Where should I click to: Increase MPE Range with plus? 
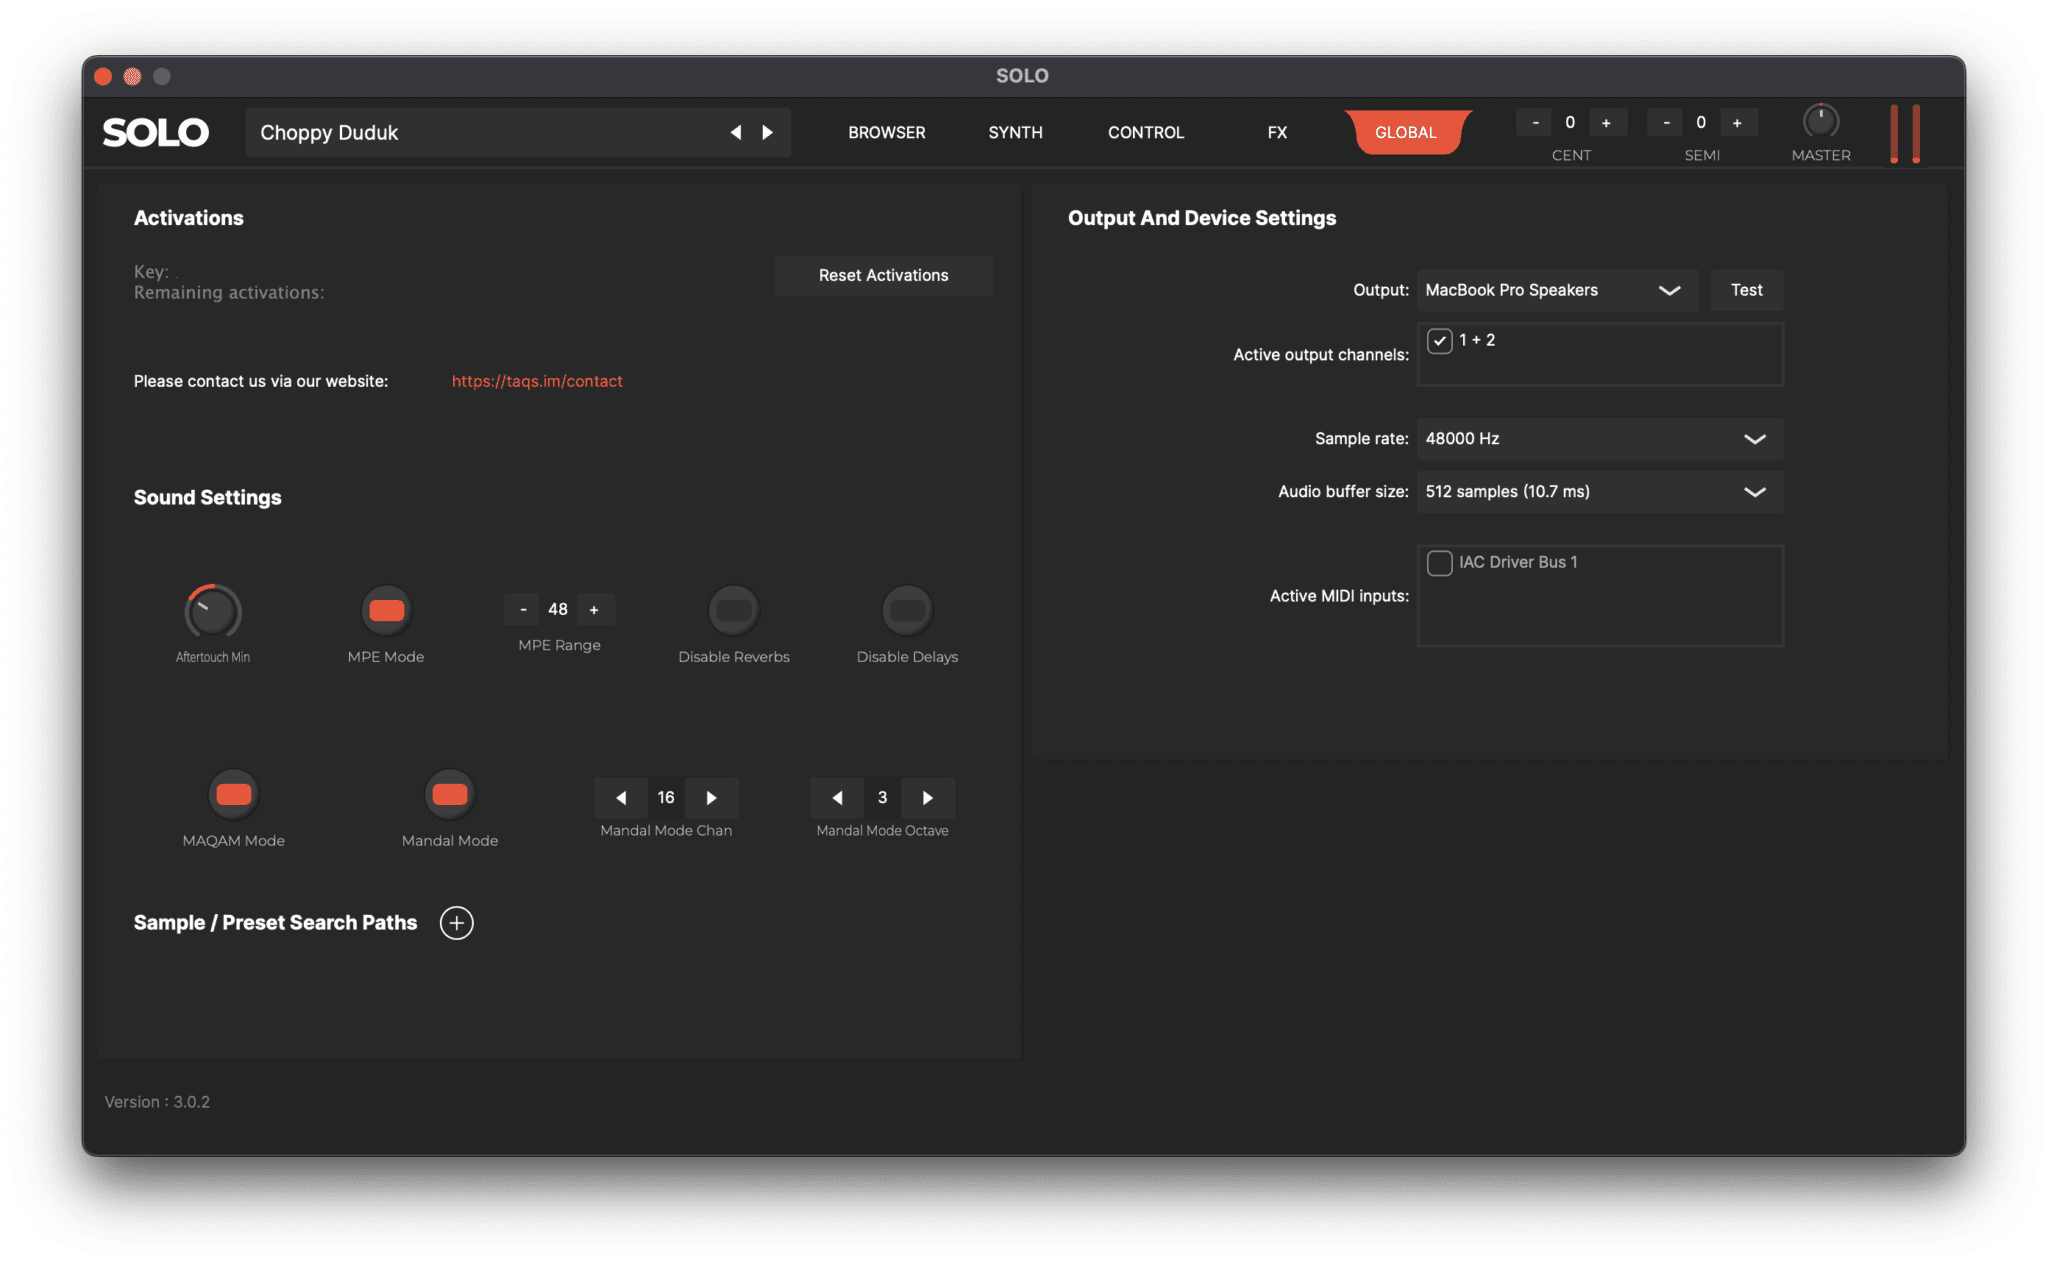pyautogui.click(x=594, y=609)
